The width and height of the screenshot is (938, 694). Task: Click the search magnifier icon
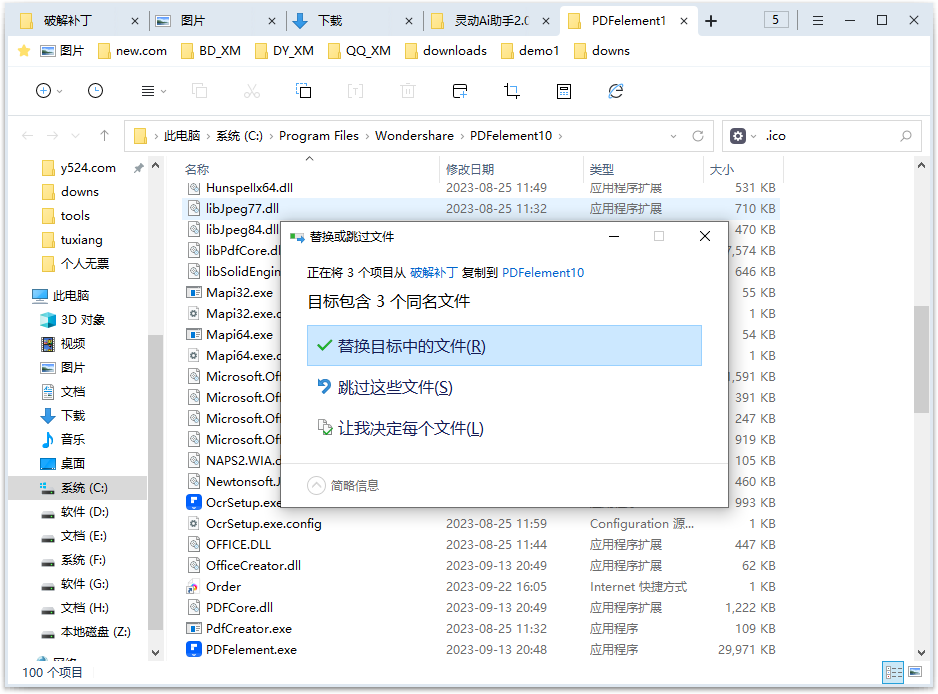pos(906,136)
